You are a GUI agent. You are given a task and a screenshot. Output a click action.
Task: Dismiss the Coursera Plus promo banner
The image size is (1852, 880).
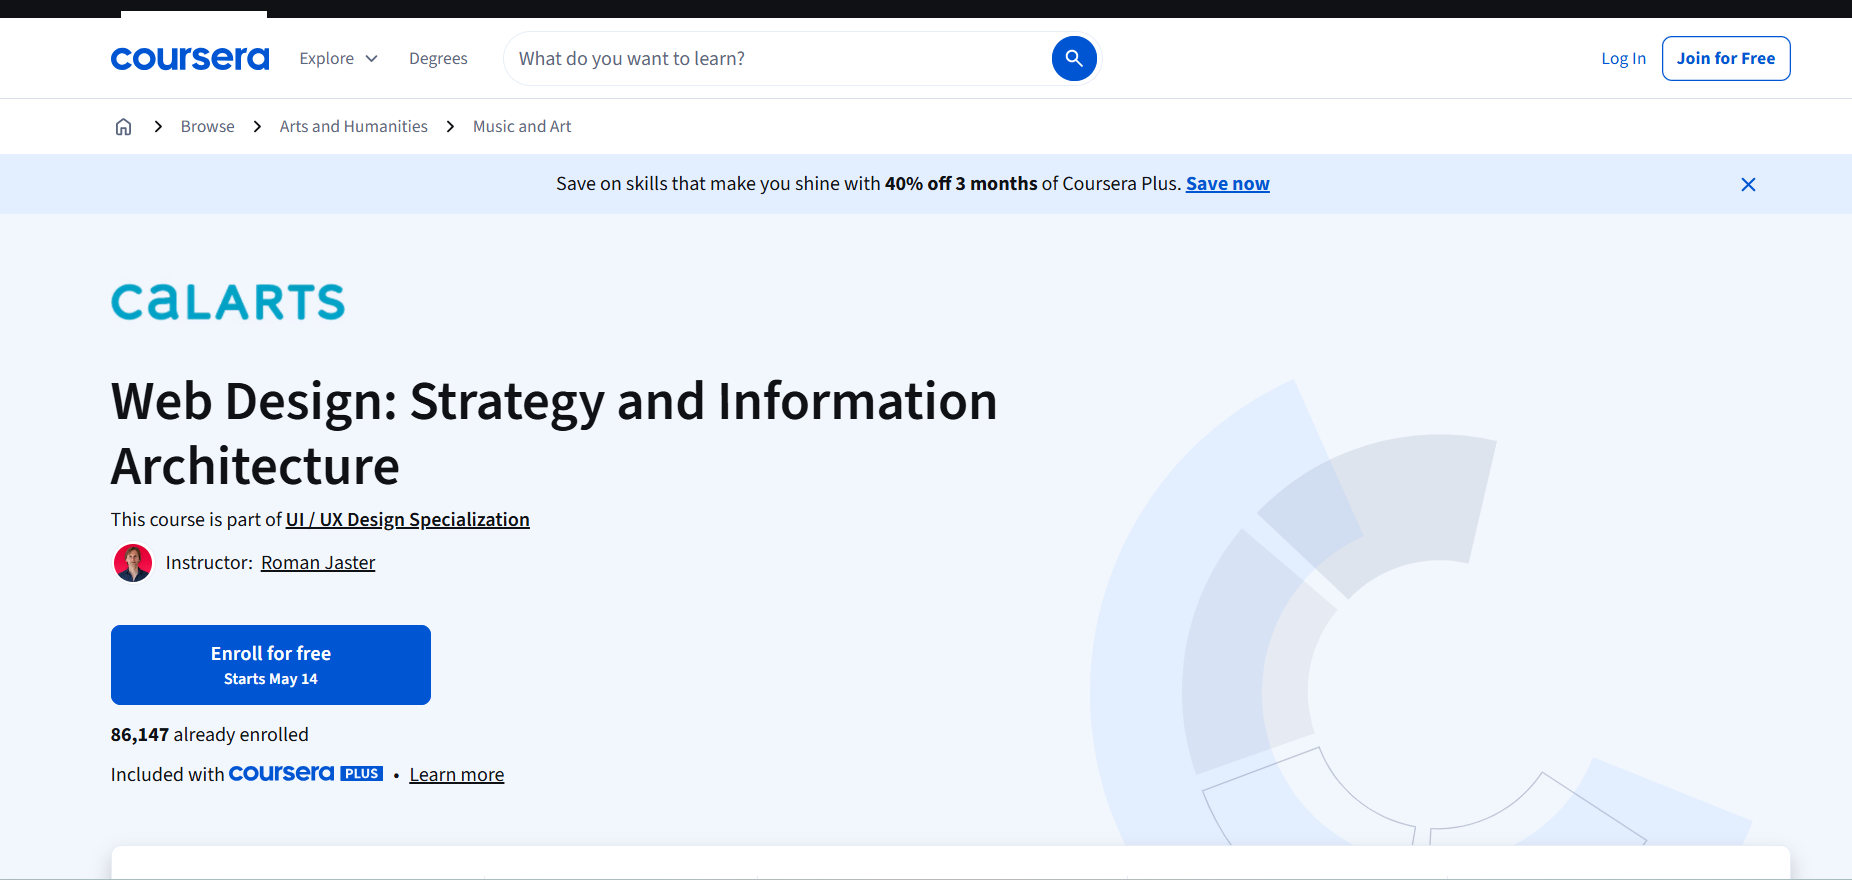pyautogui.click(x=1748, y=184)
